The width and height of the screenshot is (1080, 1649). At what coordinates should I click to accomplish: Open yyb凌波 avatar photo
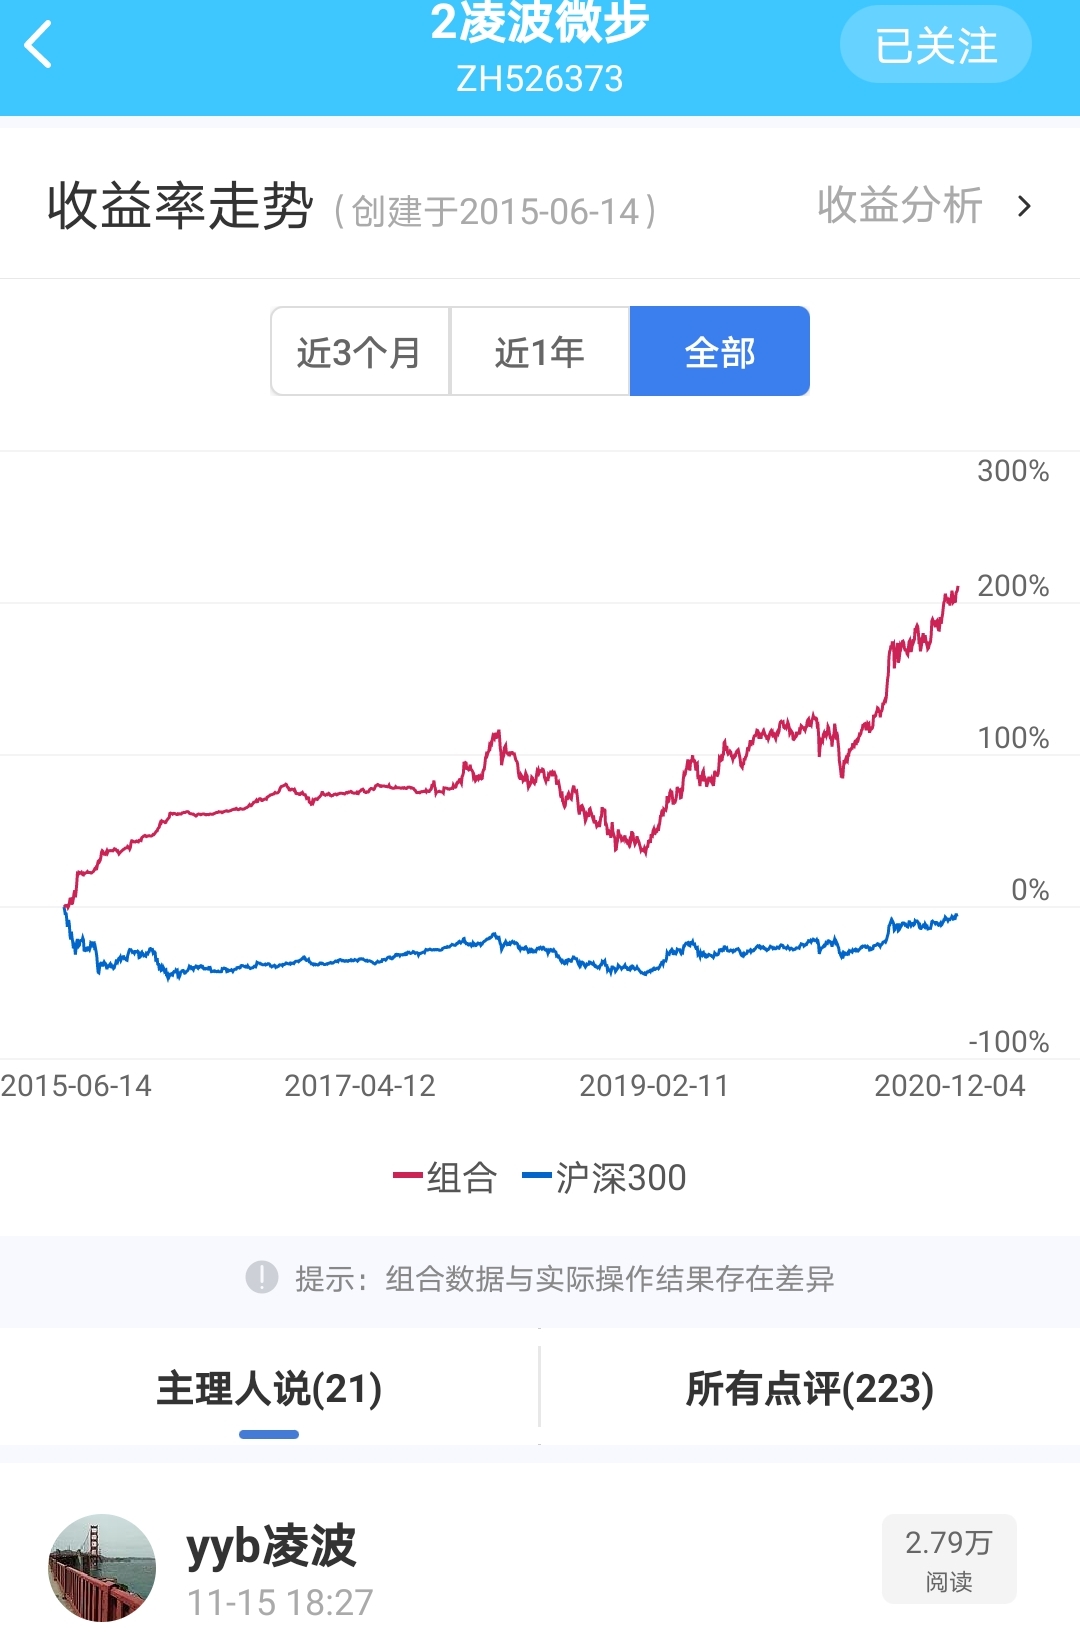click(102, 1567)
